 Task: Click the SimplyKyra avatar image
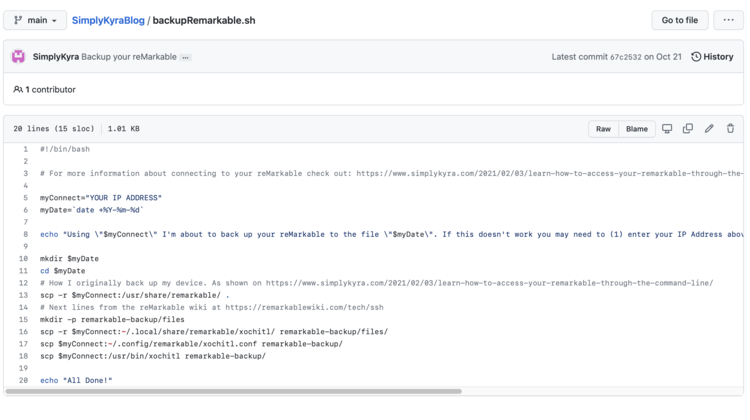(x=18, y=56)
